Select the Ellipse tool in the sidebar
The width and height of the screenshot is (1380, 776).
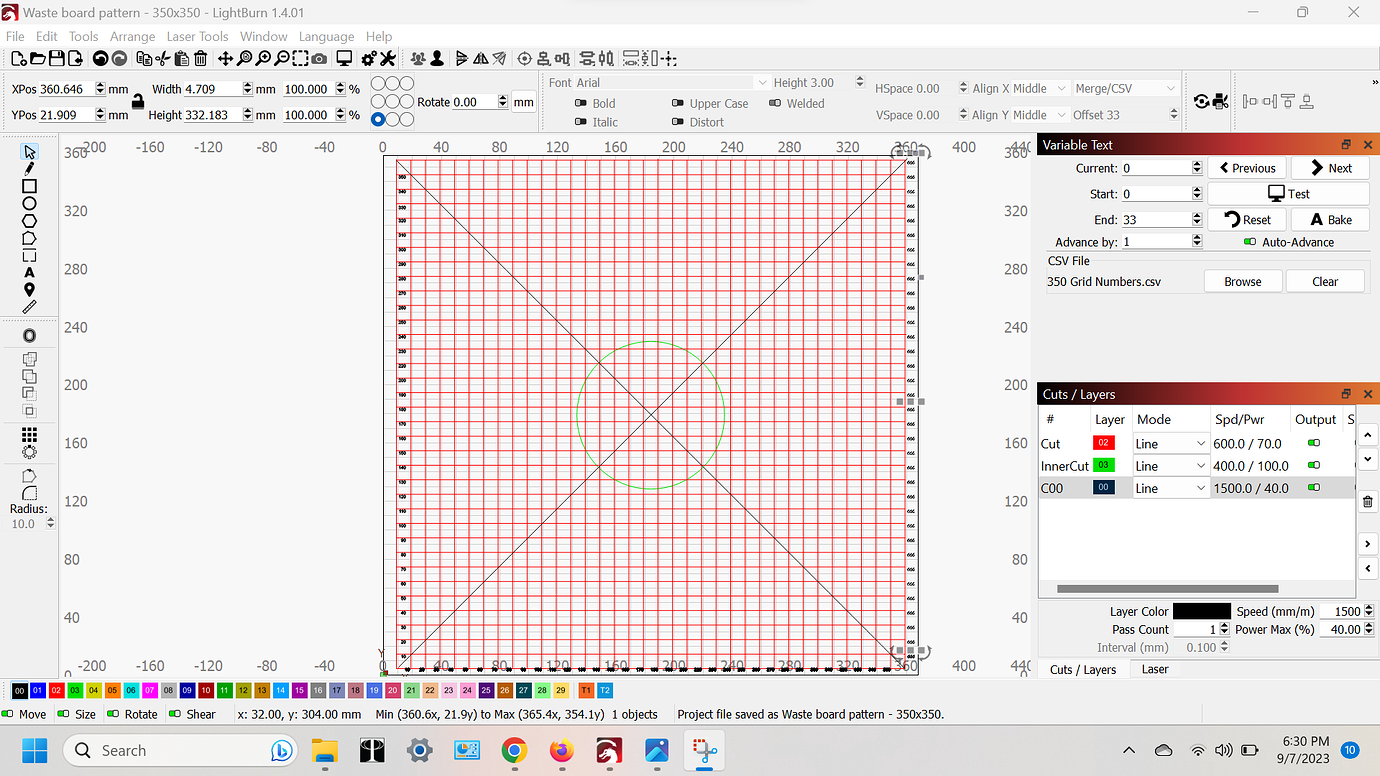click(30, 204)
